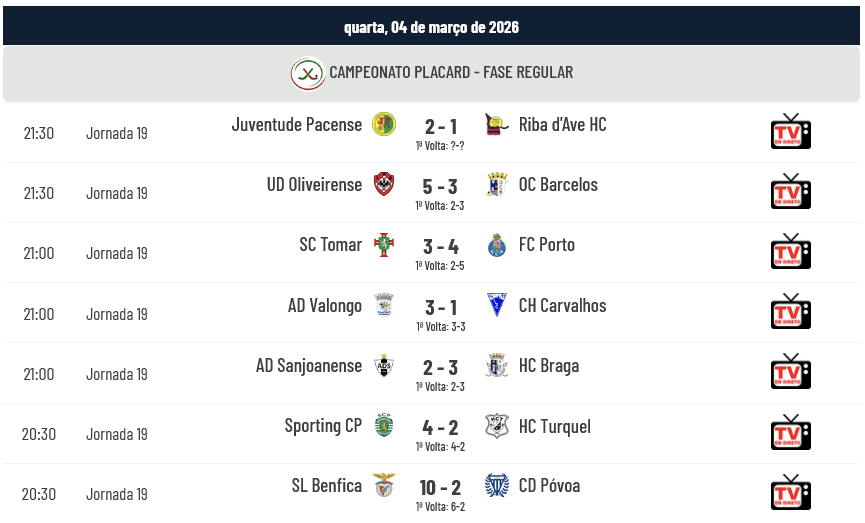Click Jornada 19 in the Sanjoanense row
The image size is (865, 523).
point(117,374)
